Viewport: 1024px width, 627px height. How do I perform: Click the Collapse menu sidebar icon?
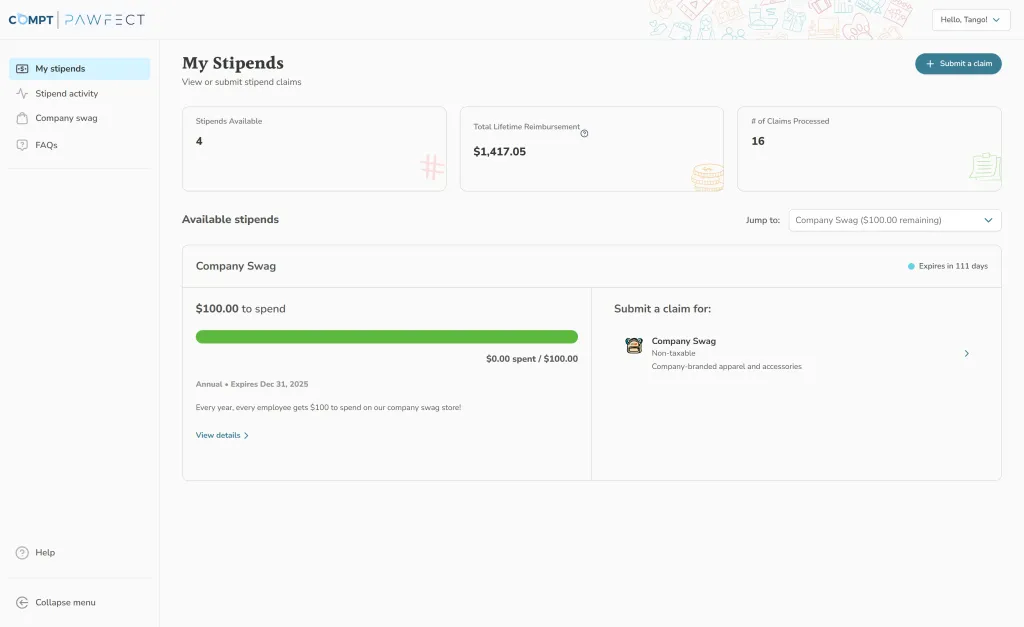click(x=22, y=602)
